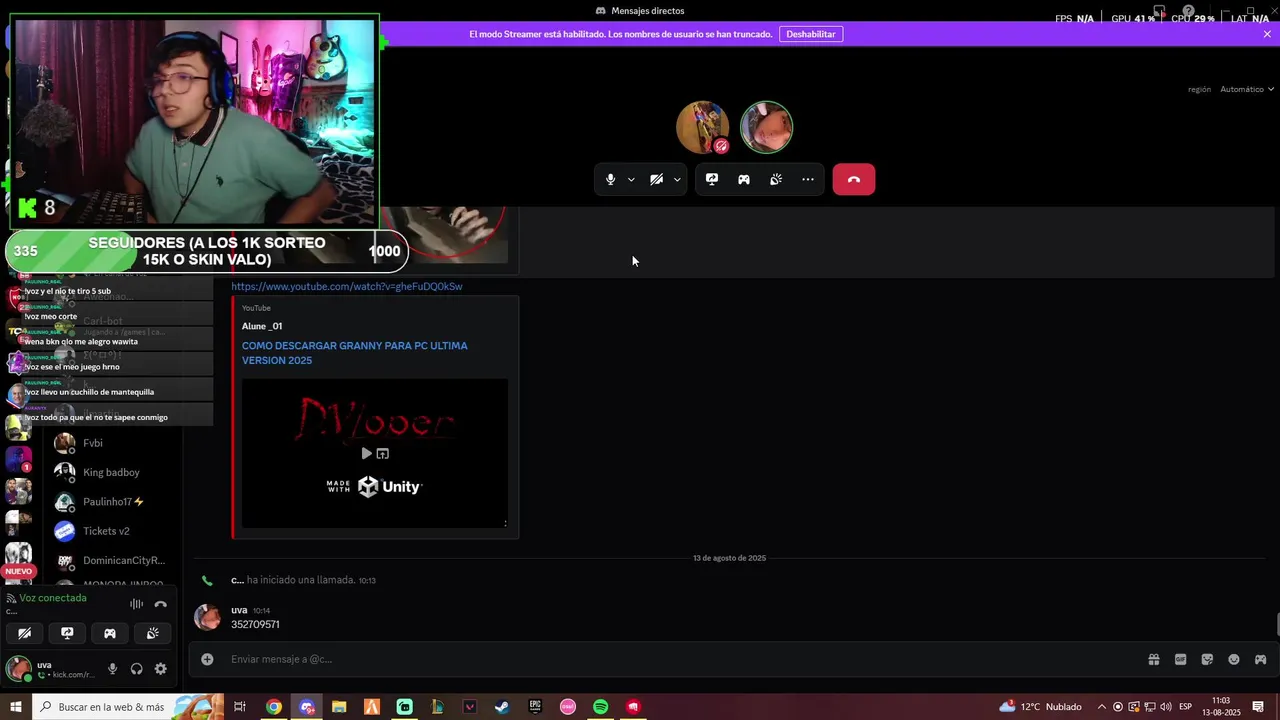Screen dimensions: 1280x720
Task: Open Epic Games from taskbar
Action: point(535,707)
